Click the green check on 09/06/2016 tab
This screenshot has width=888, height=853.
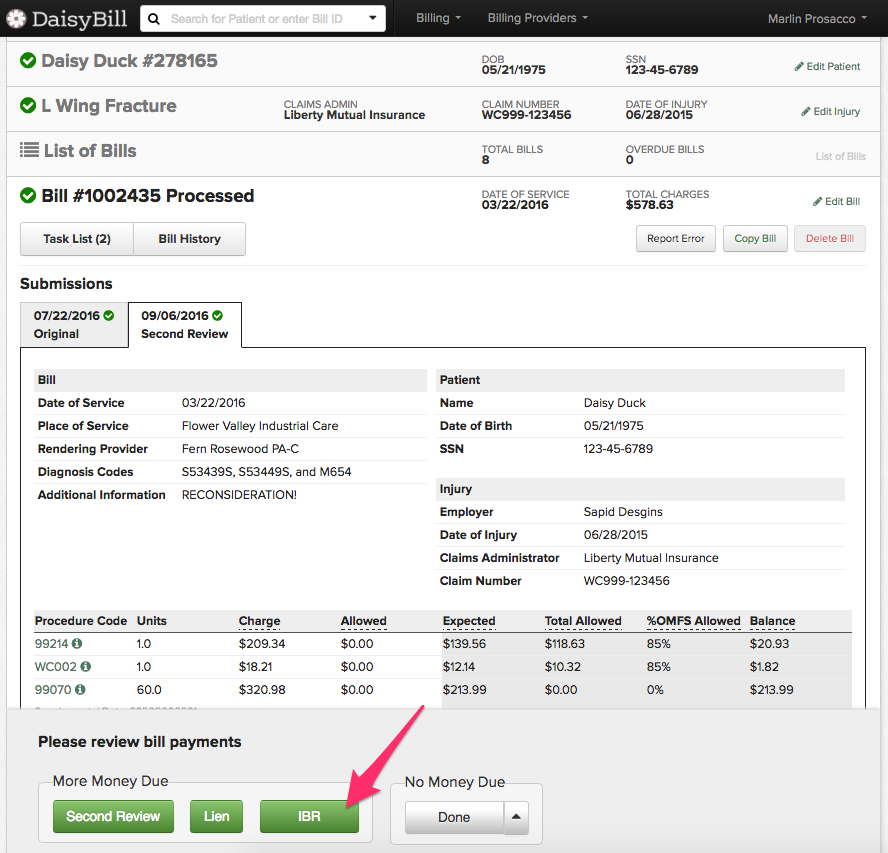pos(217,315)
